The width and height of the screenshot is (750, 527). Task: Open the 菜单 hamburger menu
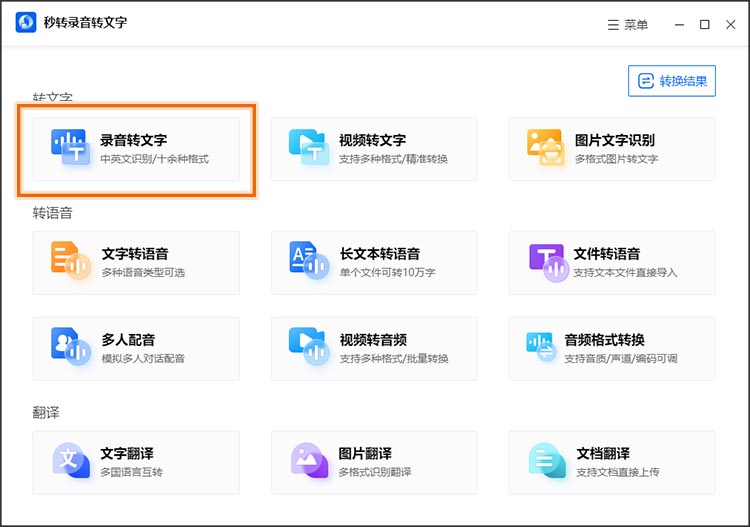(x=628, y=24)
